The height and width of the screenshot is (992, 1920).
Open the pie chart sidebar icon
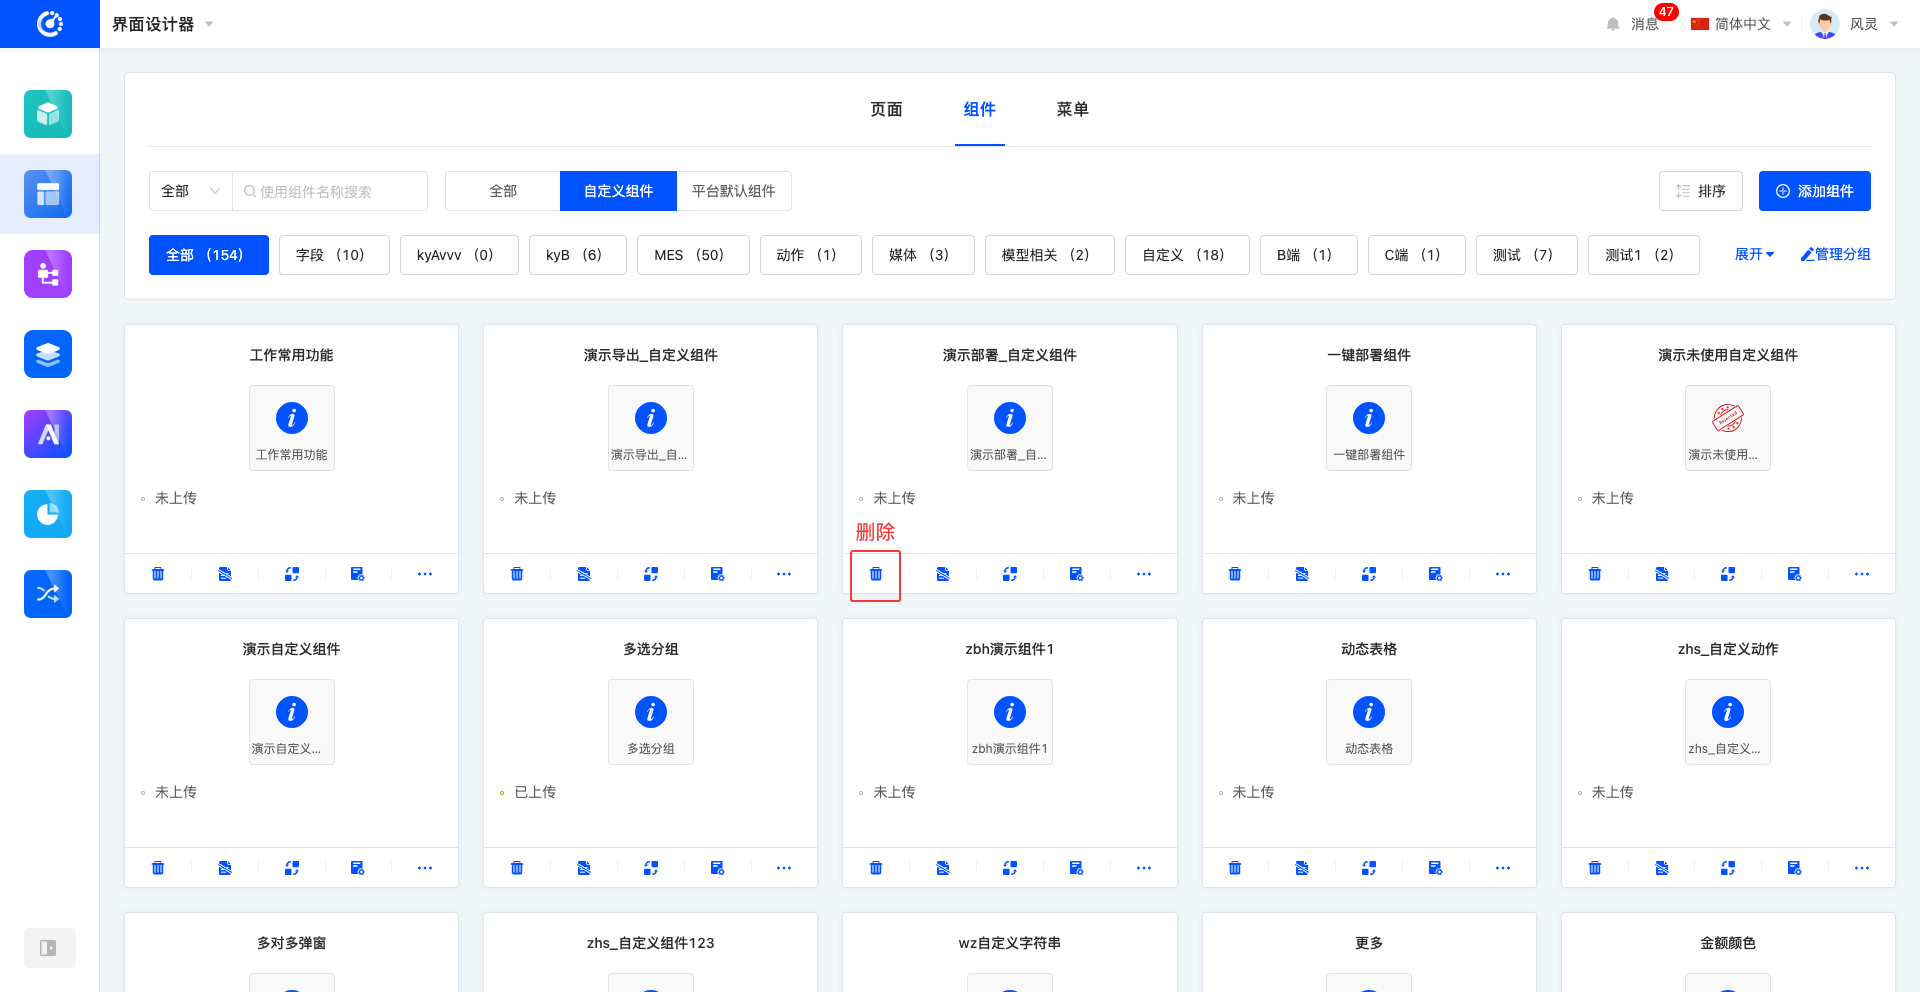(48, 514)
